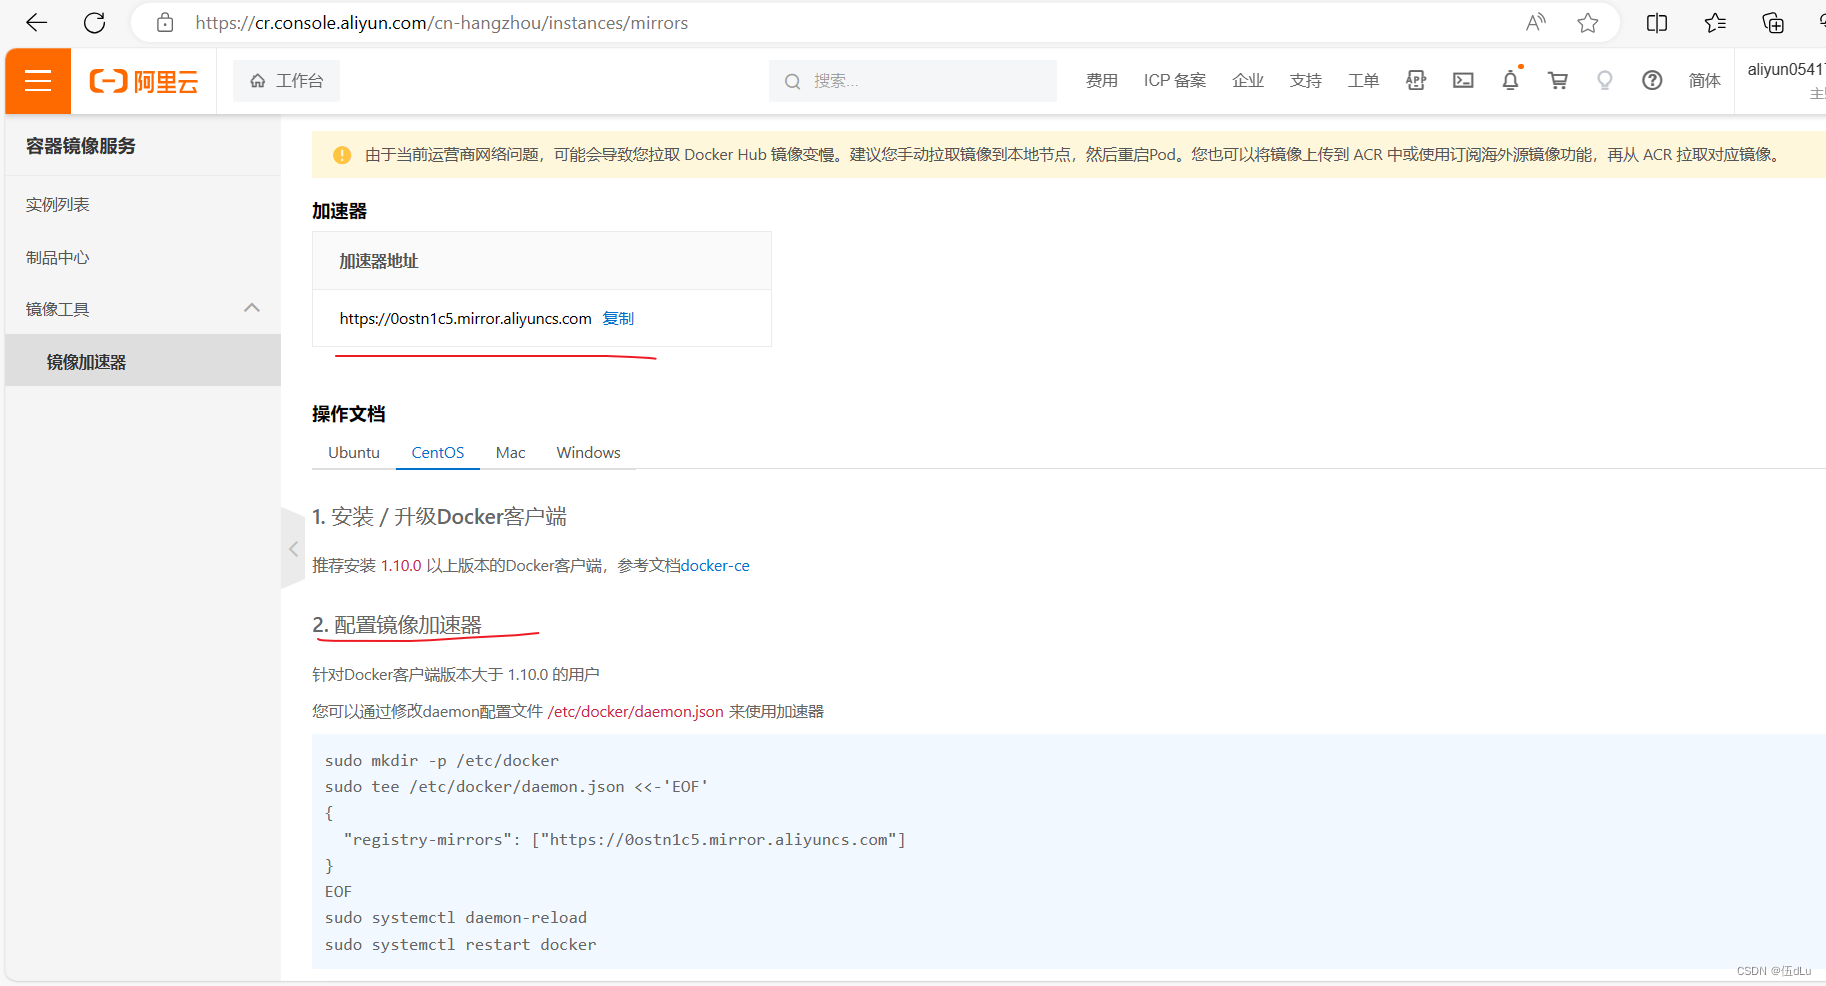Screen dimensions: 1826x986
Task: Click the 'sudo systemctl daemon-reload' line
Action: [x=456, y=918]
